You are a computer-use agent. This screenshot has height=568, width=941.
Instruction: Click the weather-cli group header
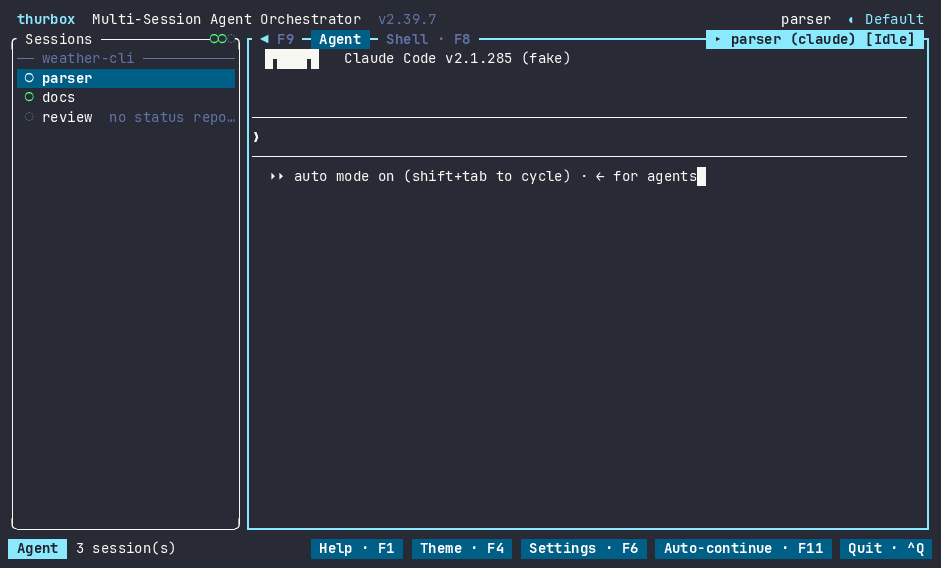tap(88, 58)
